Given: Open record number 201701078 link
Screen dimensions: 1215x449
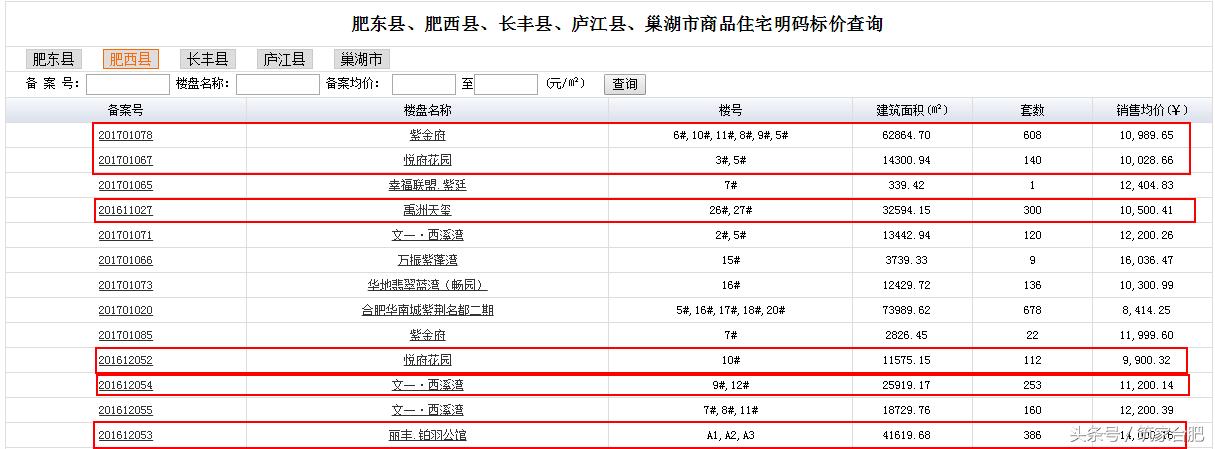Looking at the screenshot, I should (x=125, y=135).
